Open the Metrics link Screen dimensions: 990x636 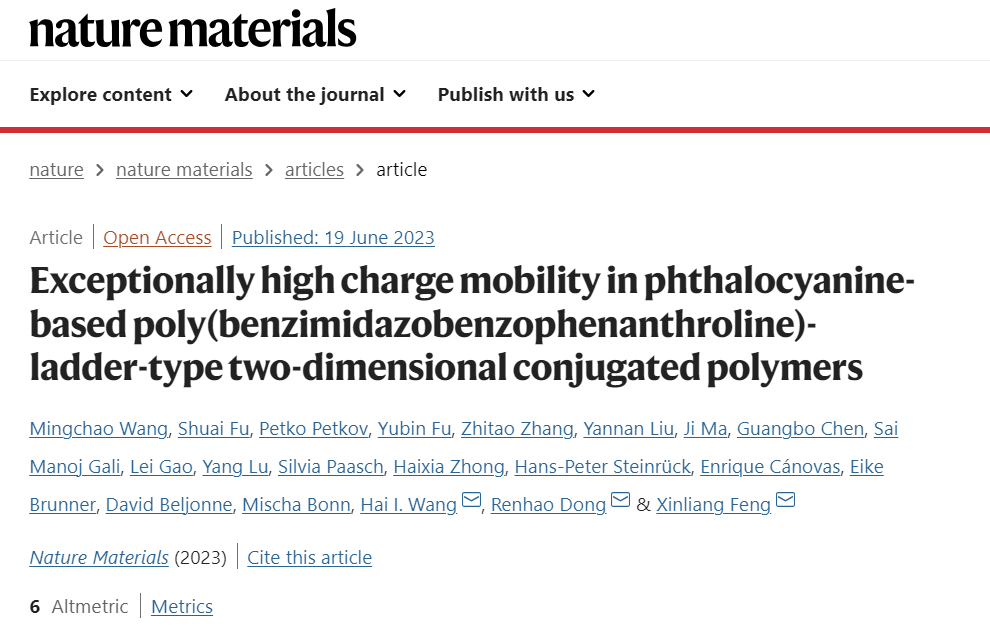coord(182,606)
